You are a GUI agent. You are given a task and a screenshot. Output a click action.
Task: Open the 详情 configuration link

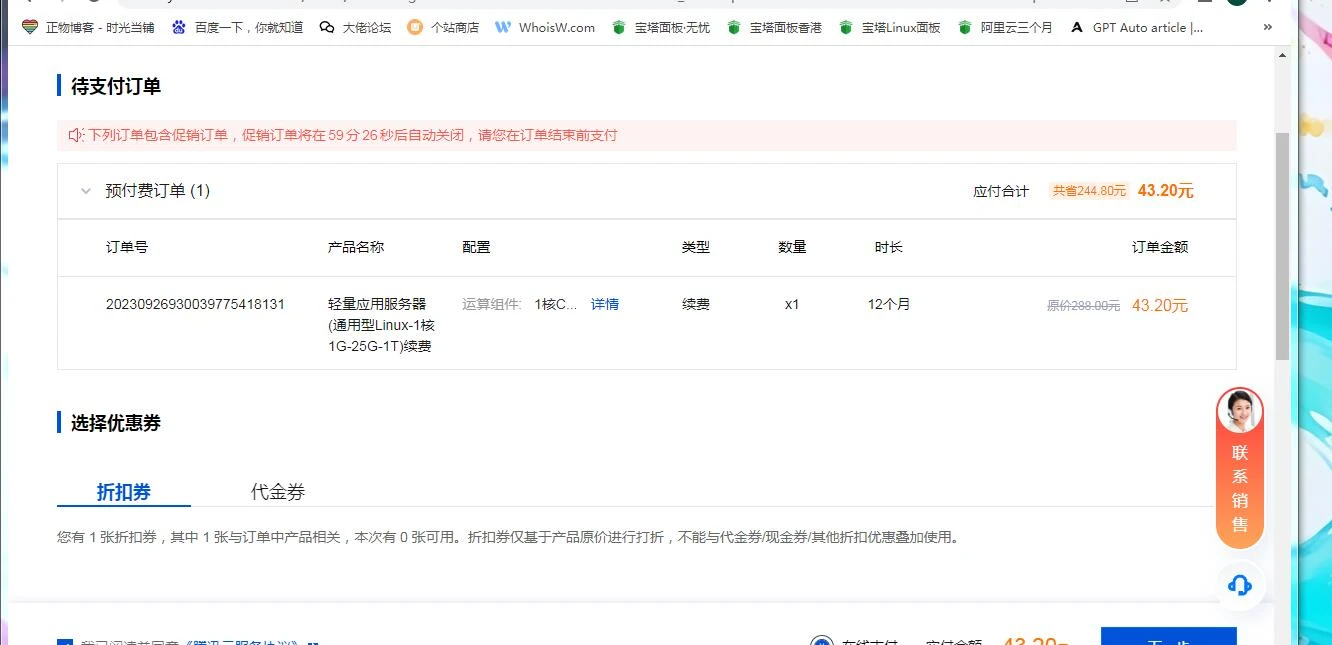click(x=605, y=304)
